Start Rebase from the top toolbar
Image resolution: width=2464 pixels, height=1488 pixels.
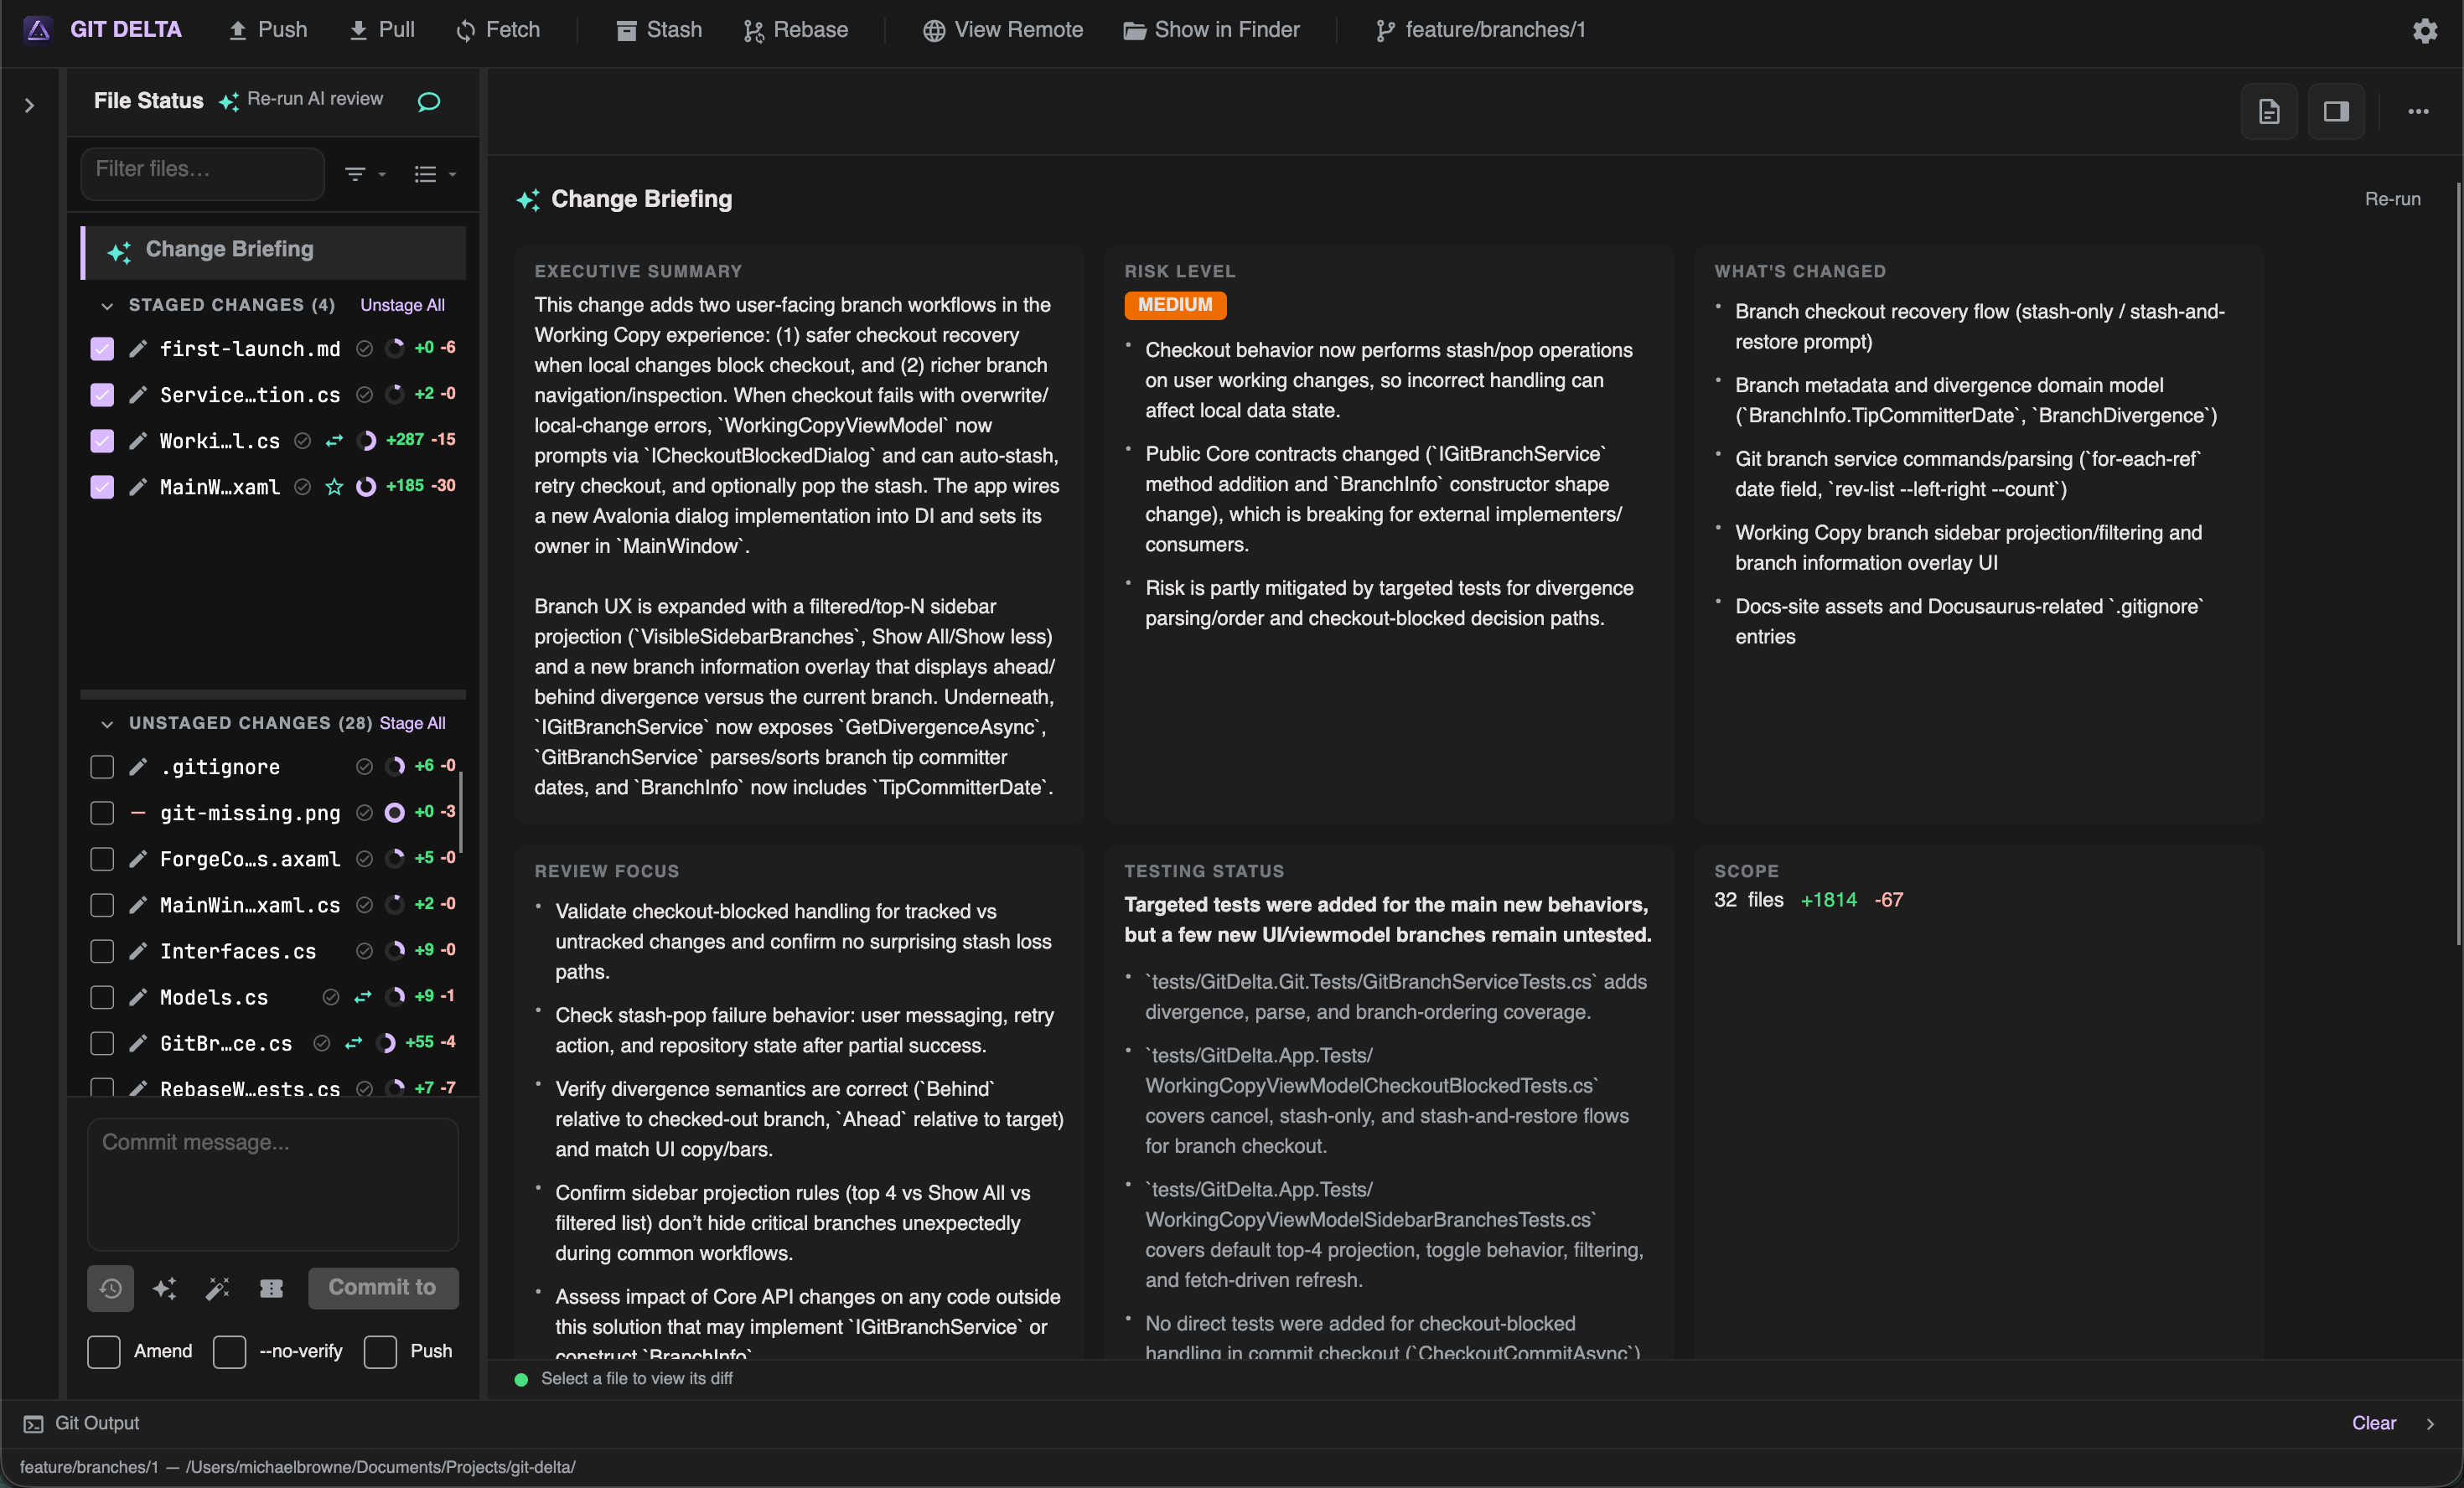pos(796,30)
